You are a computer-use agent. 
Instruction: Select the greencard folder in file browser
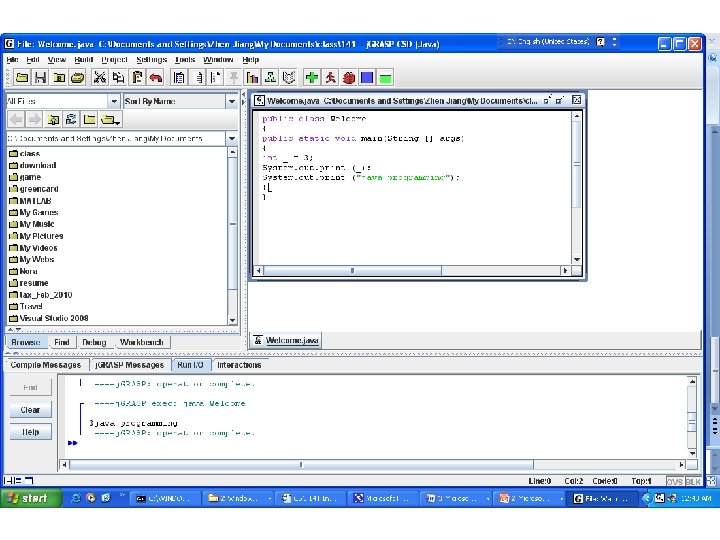coord(40,189)
